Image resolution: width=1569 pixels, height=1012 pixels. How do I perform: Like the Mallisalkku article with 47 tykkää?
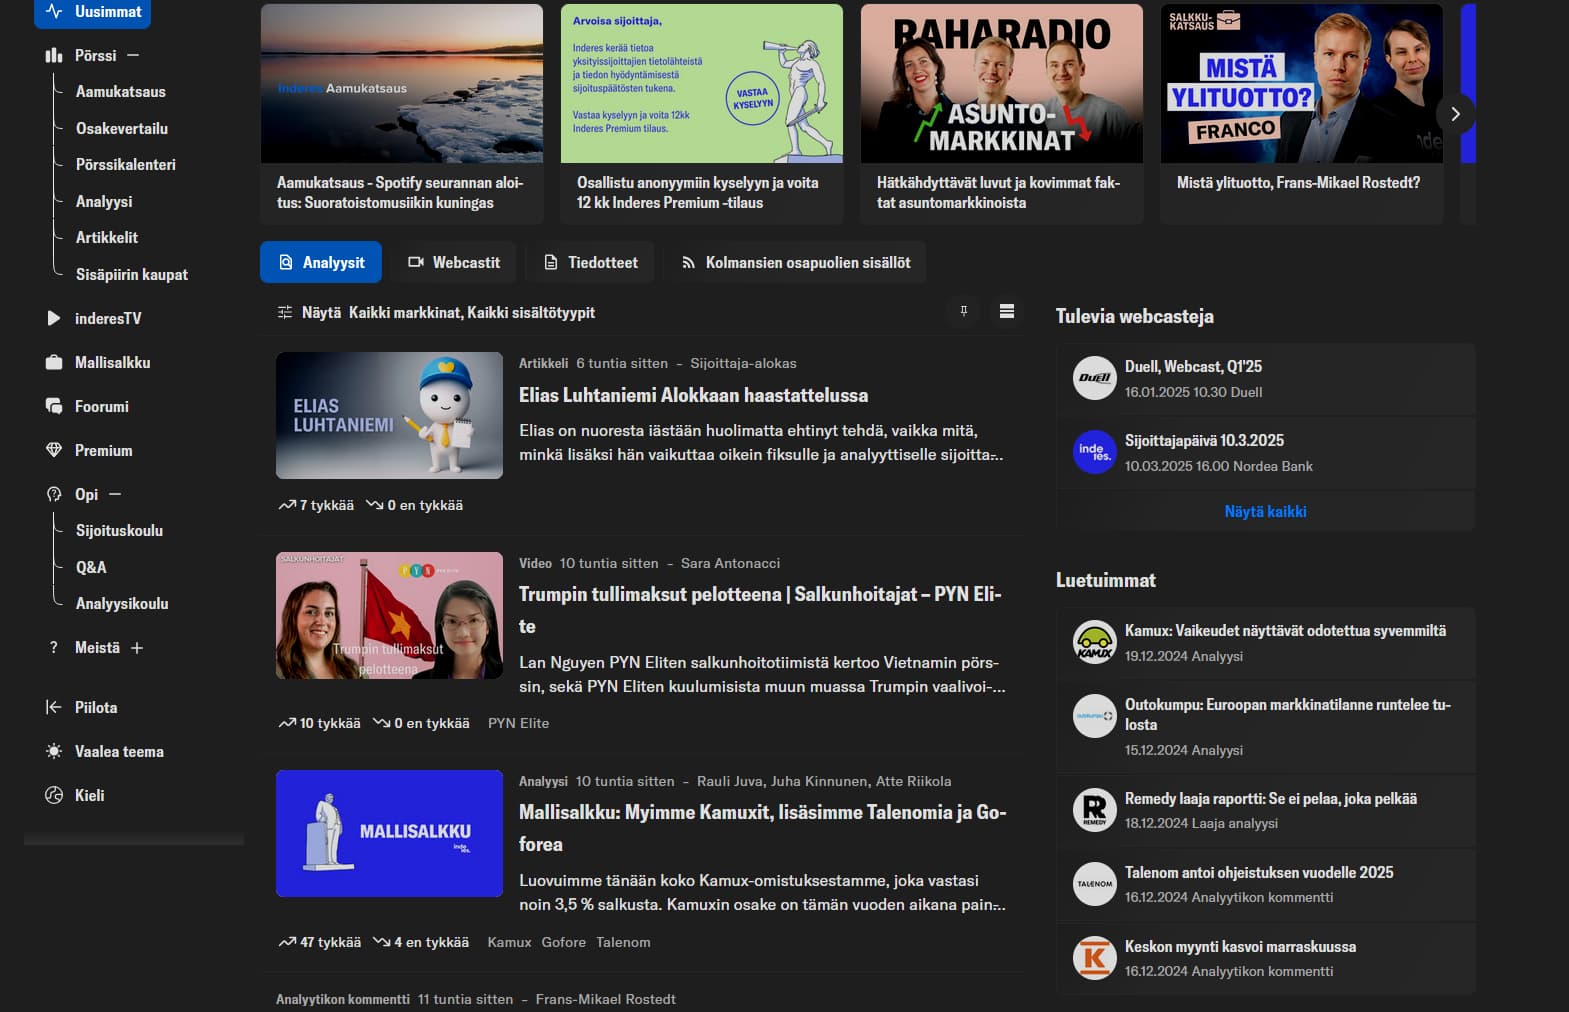coord(320,942)
